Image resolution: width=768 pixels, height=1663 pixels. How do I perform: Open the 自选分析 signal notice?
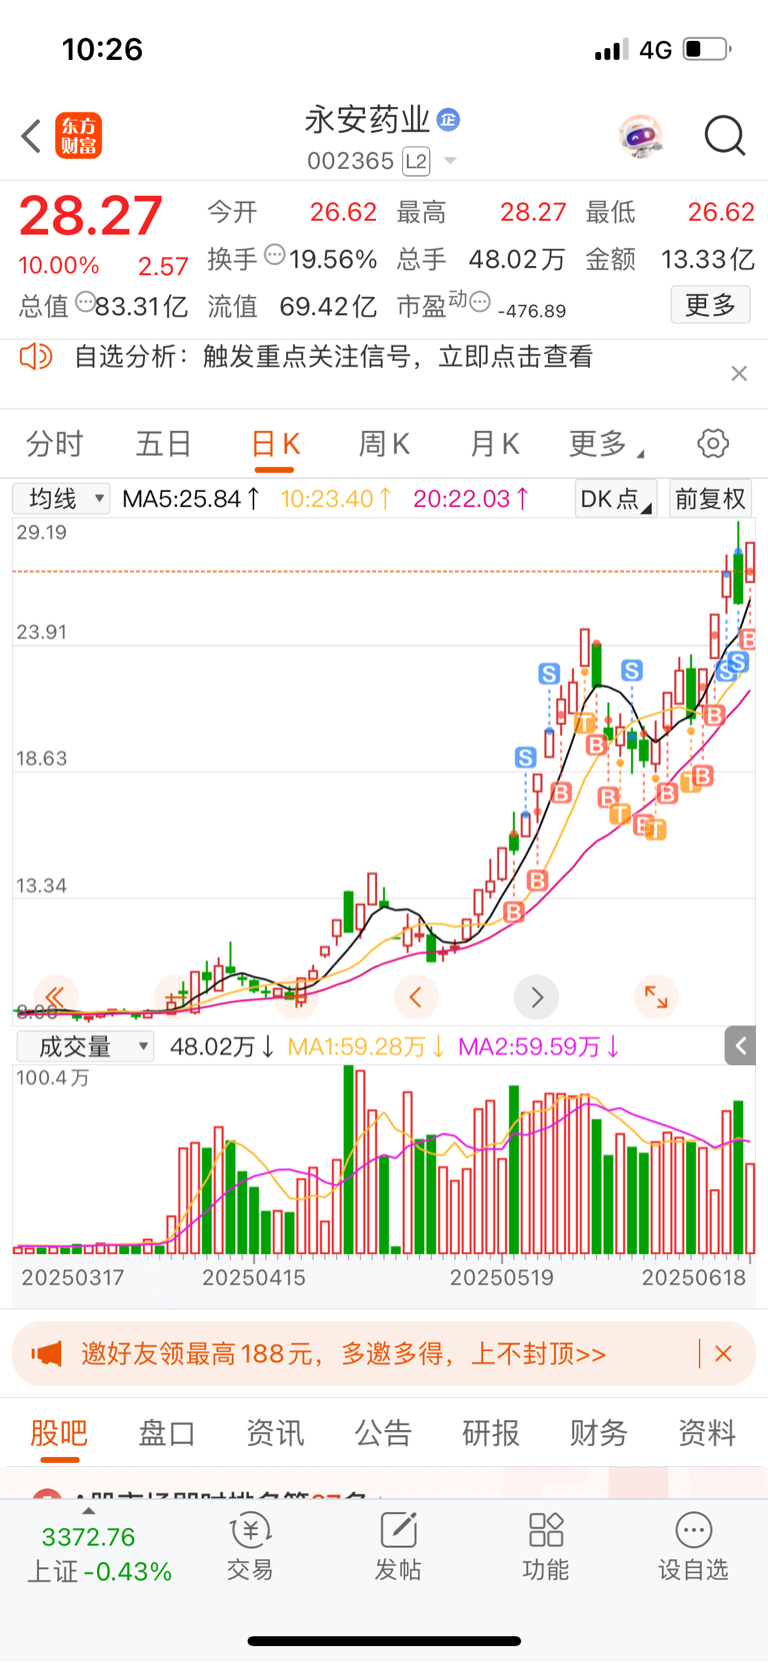click(334, 357)
